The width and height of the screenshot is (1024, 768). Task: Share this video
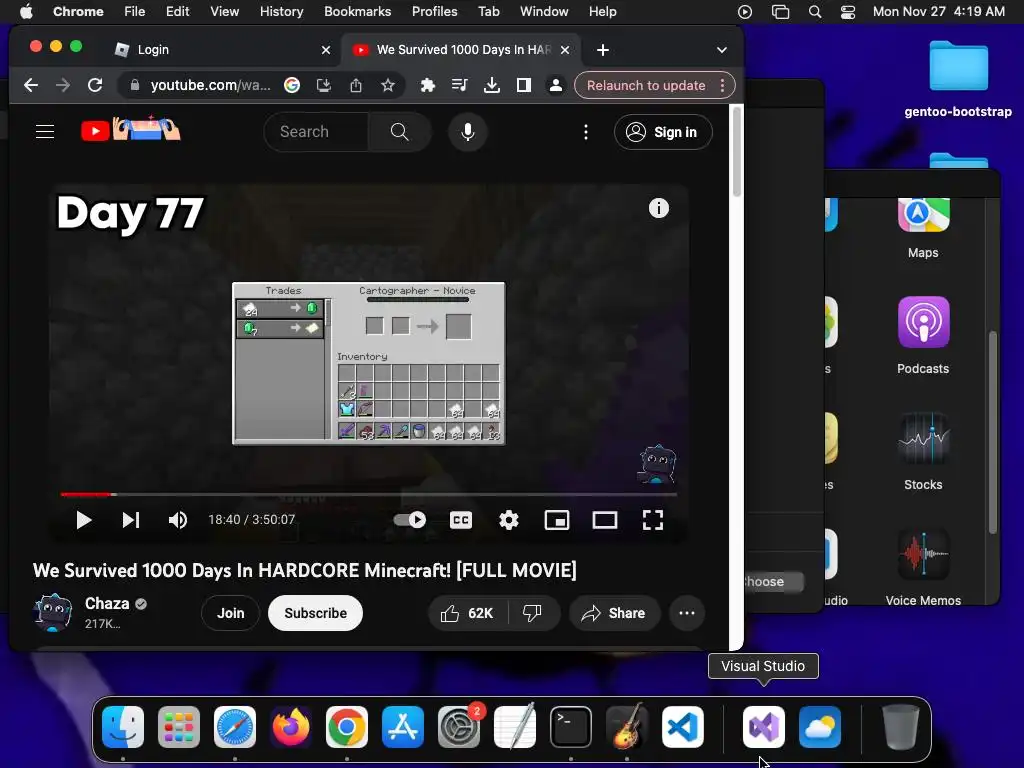[x=614, y=613]
